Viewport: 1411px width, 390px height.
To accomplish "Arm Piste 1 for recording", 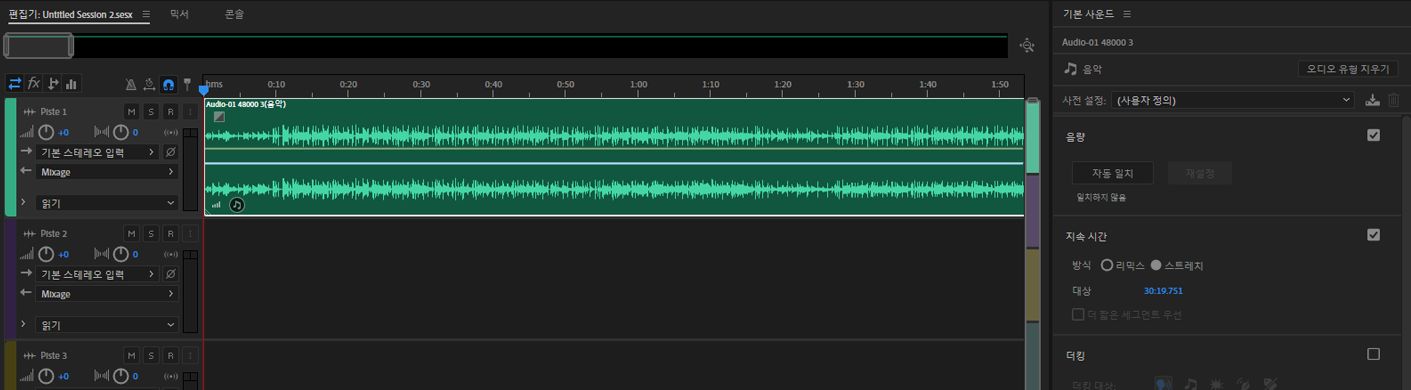I will 170,111.
